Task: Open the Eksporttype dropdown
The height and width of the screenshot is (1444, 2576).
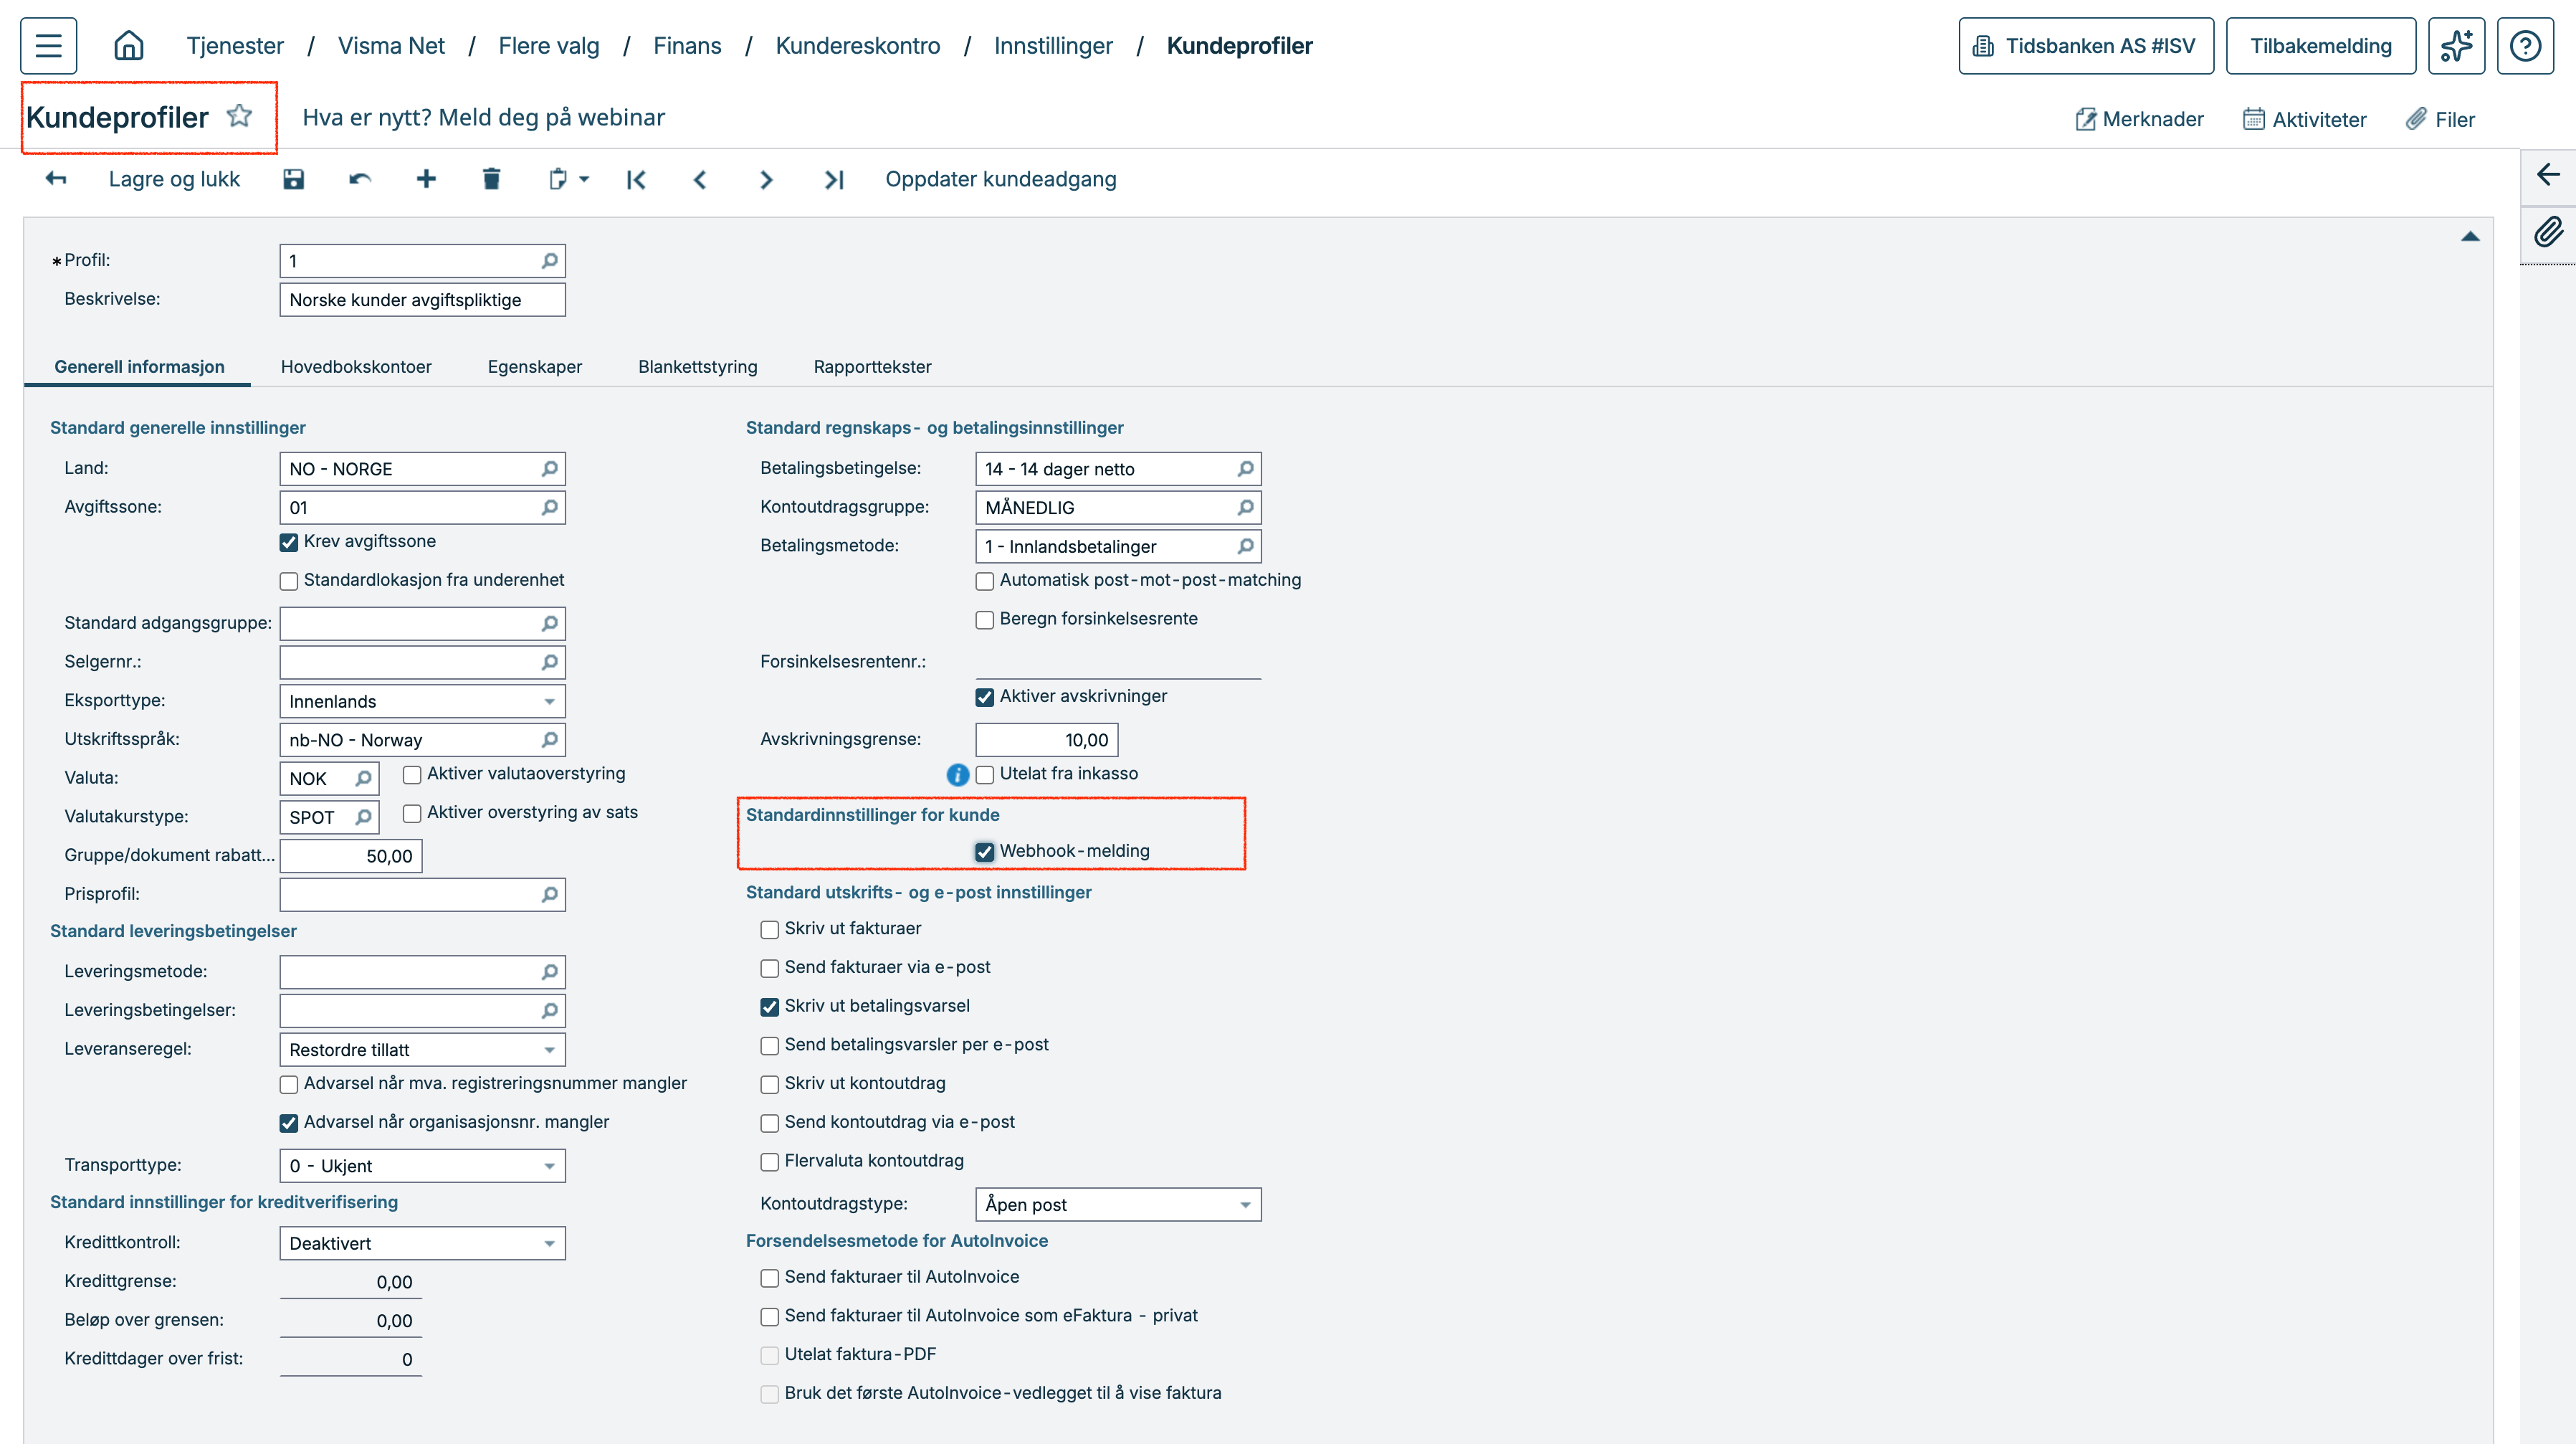Action: pos(422,701)
